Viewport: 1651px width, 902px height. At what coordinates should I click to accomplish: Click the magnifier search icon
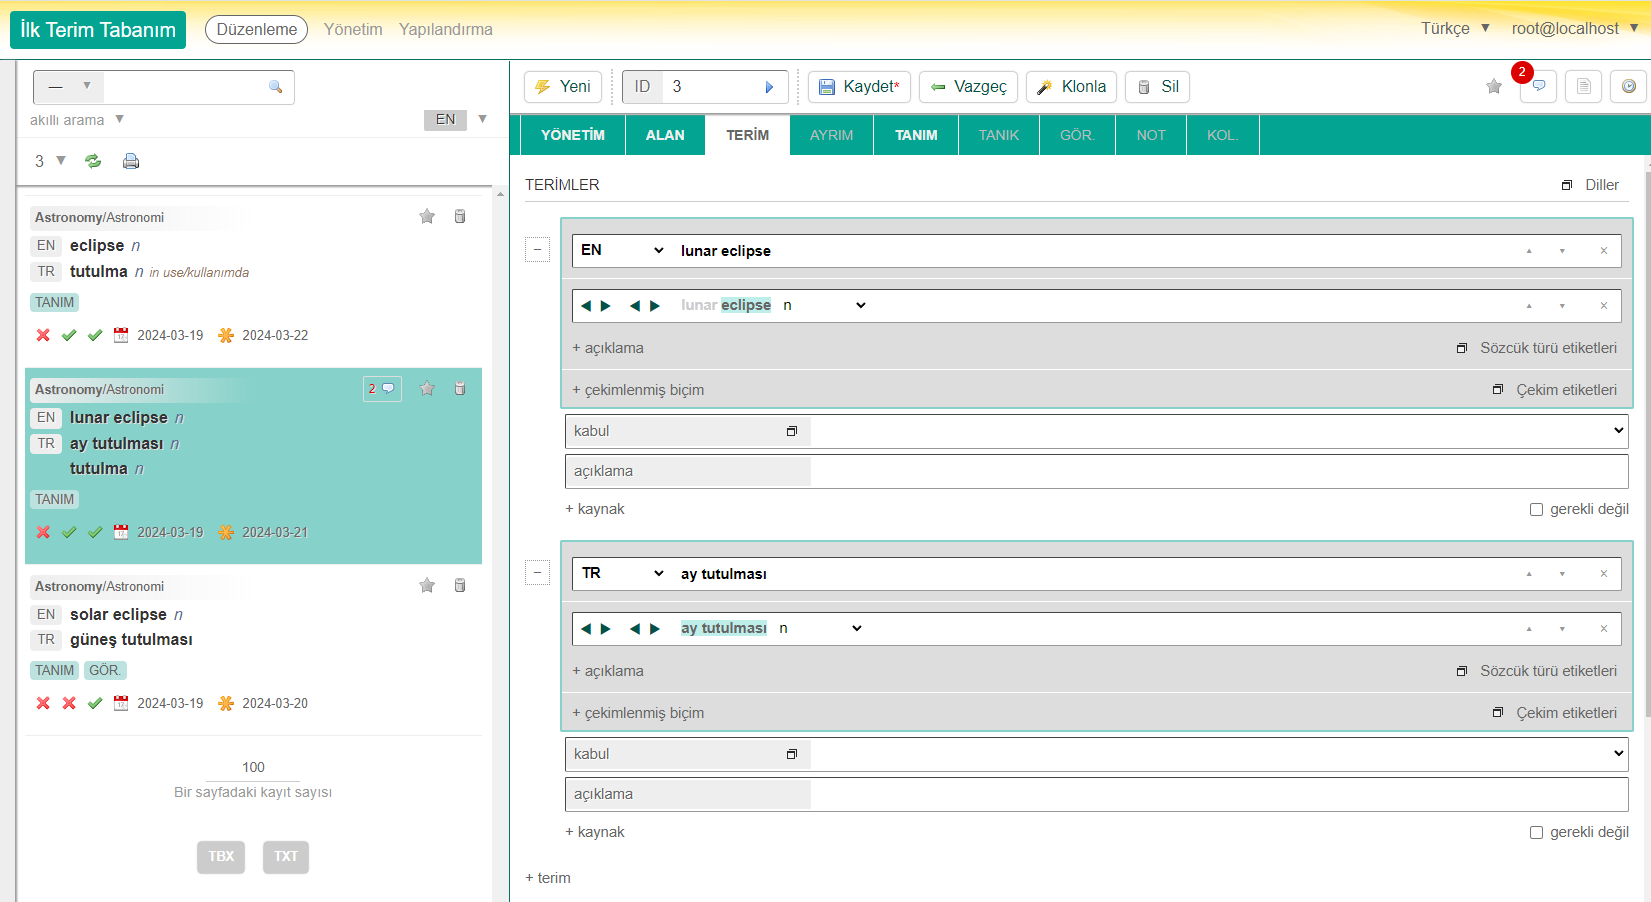[x=276, y=87]
